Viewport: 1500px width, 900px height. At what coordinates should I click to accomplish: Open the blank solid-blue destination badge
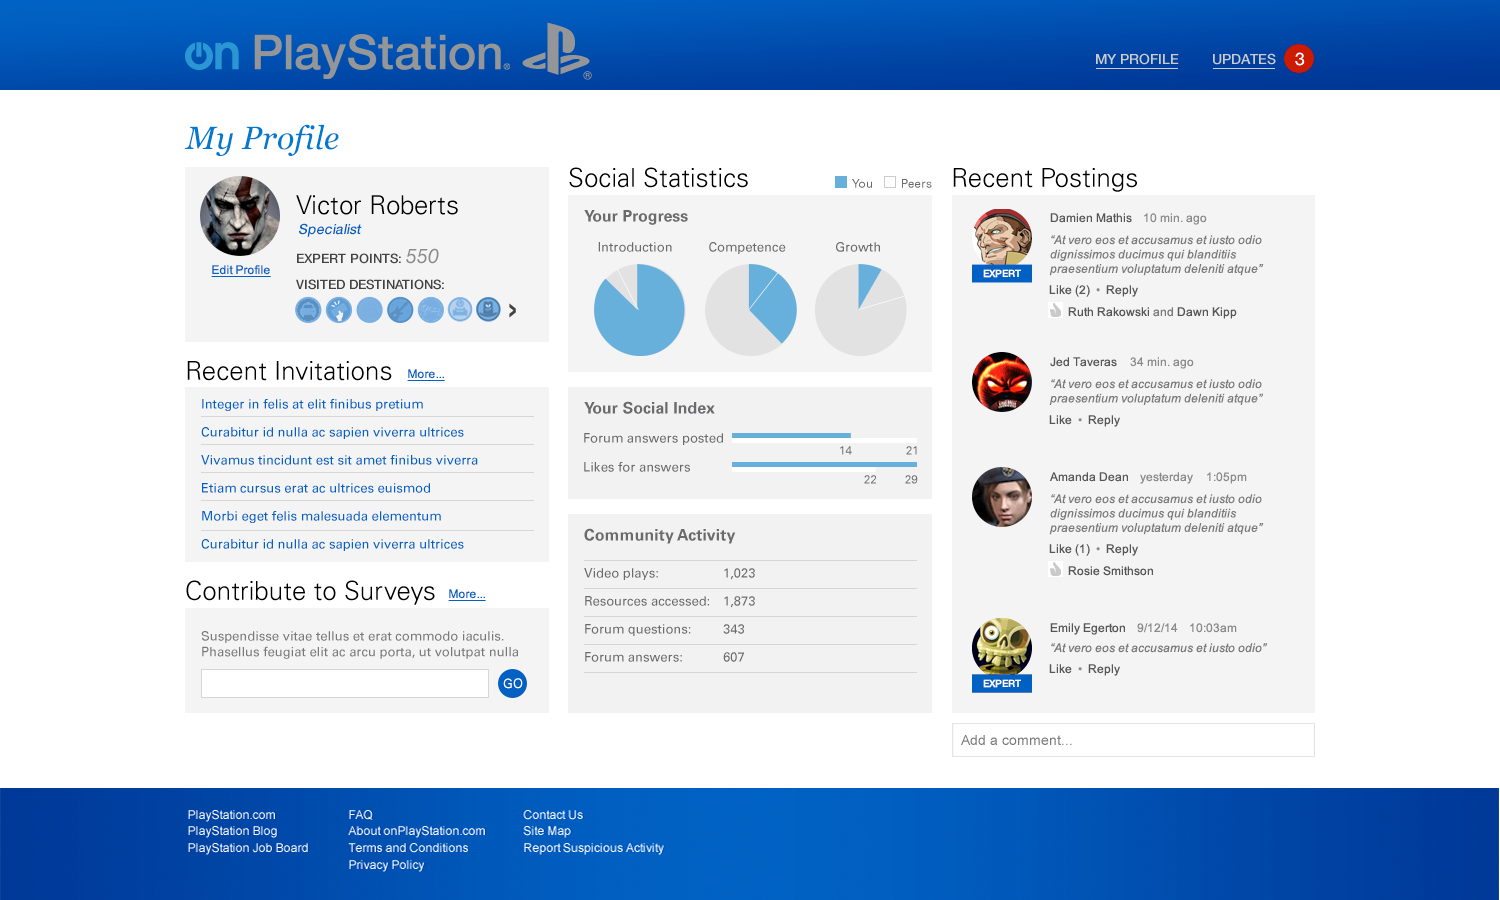(369, 310)
